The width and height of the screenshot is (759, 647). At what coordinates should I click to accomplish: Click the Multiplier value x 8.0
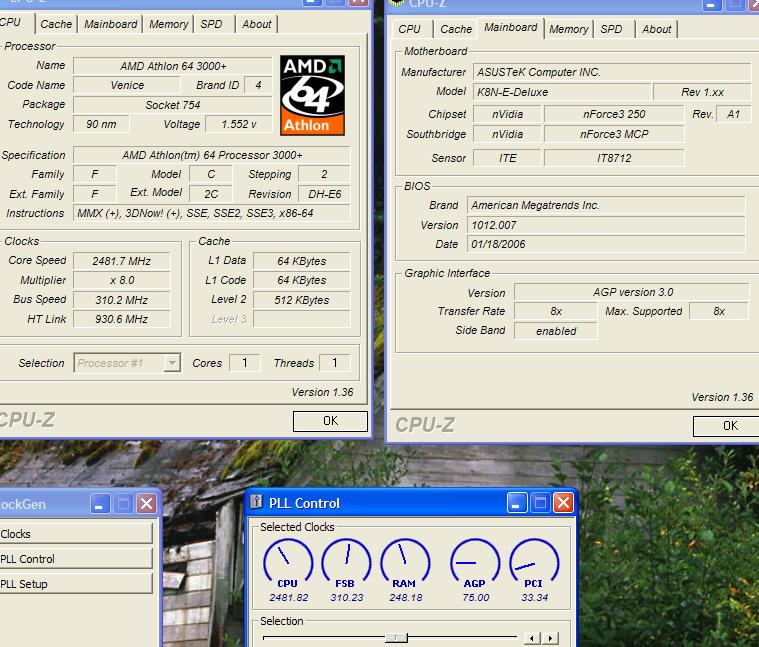click(121, 280)
